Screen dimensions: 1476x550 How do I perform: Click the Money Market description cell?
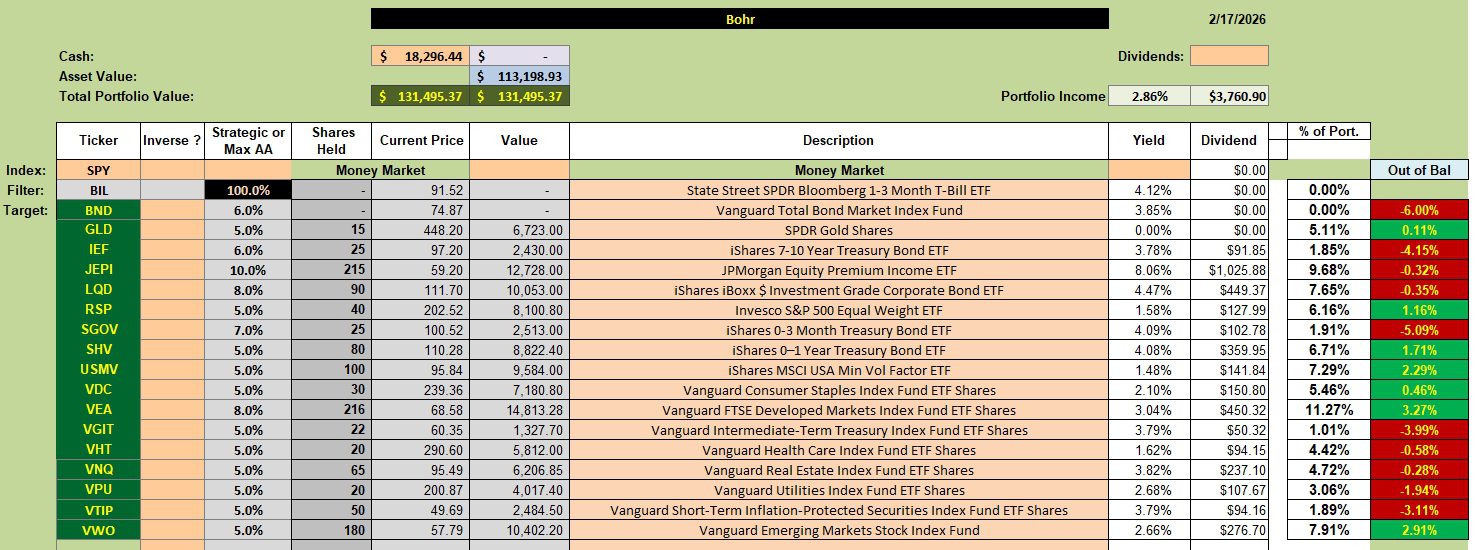click(839, 170)
